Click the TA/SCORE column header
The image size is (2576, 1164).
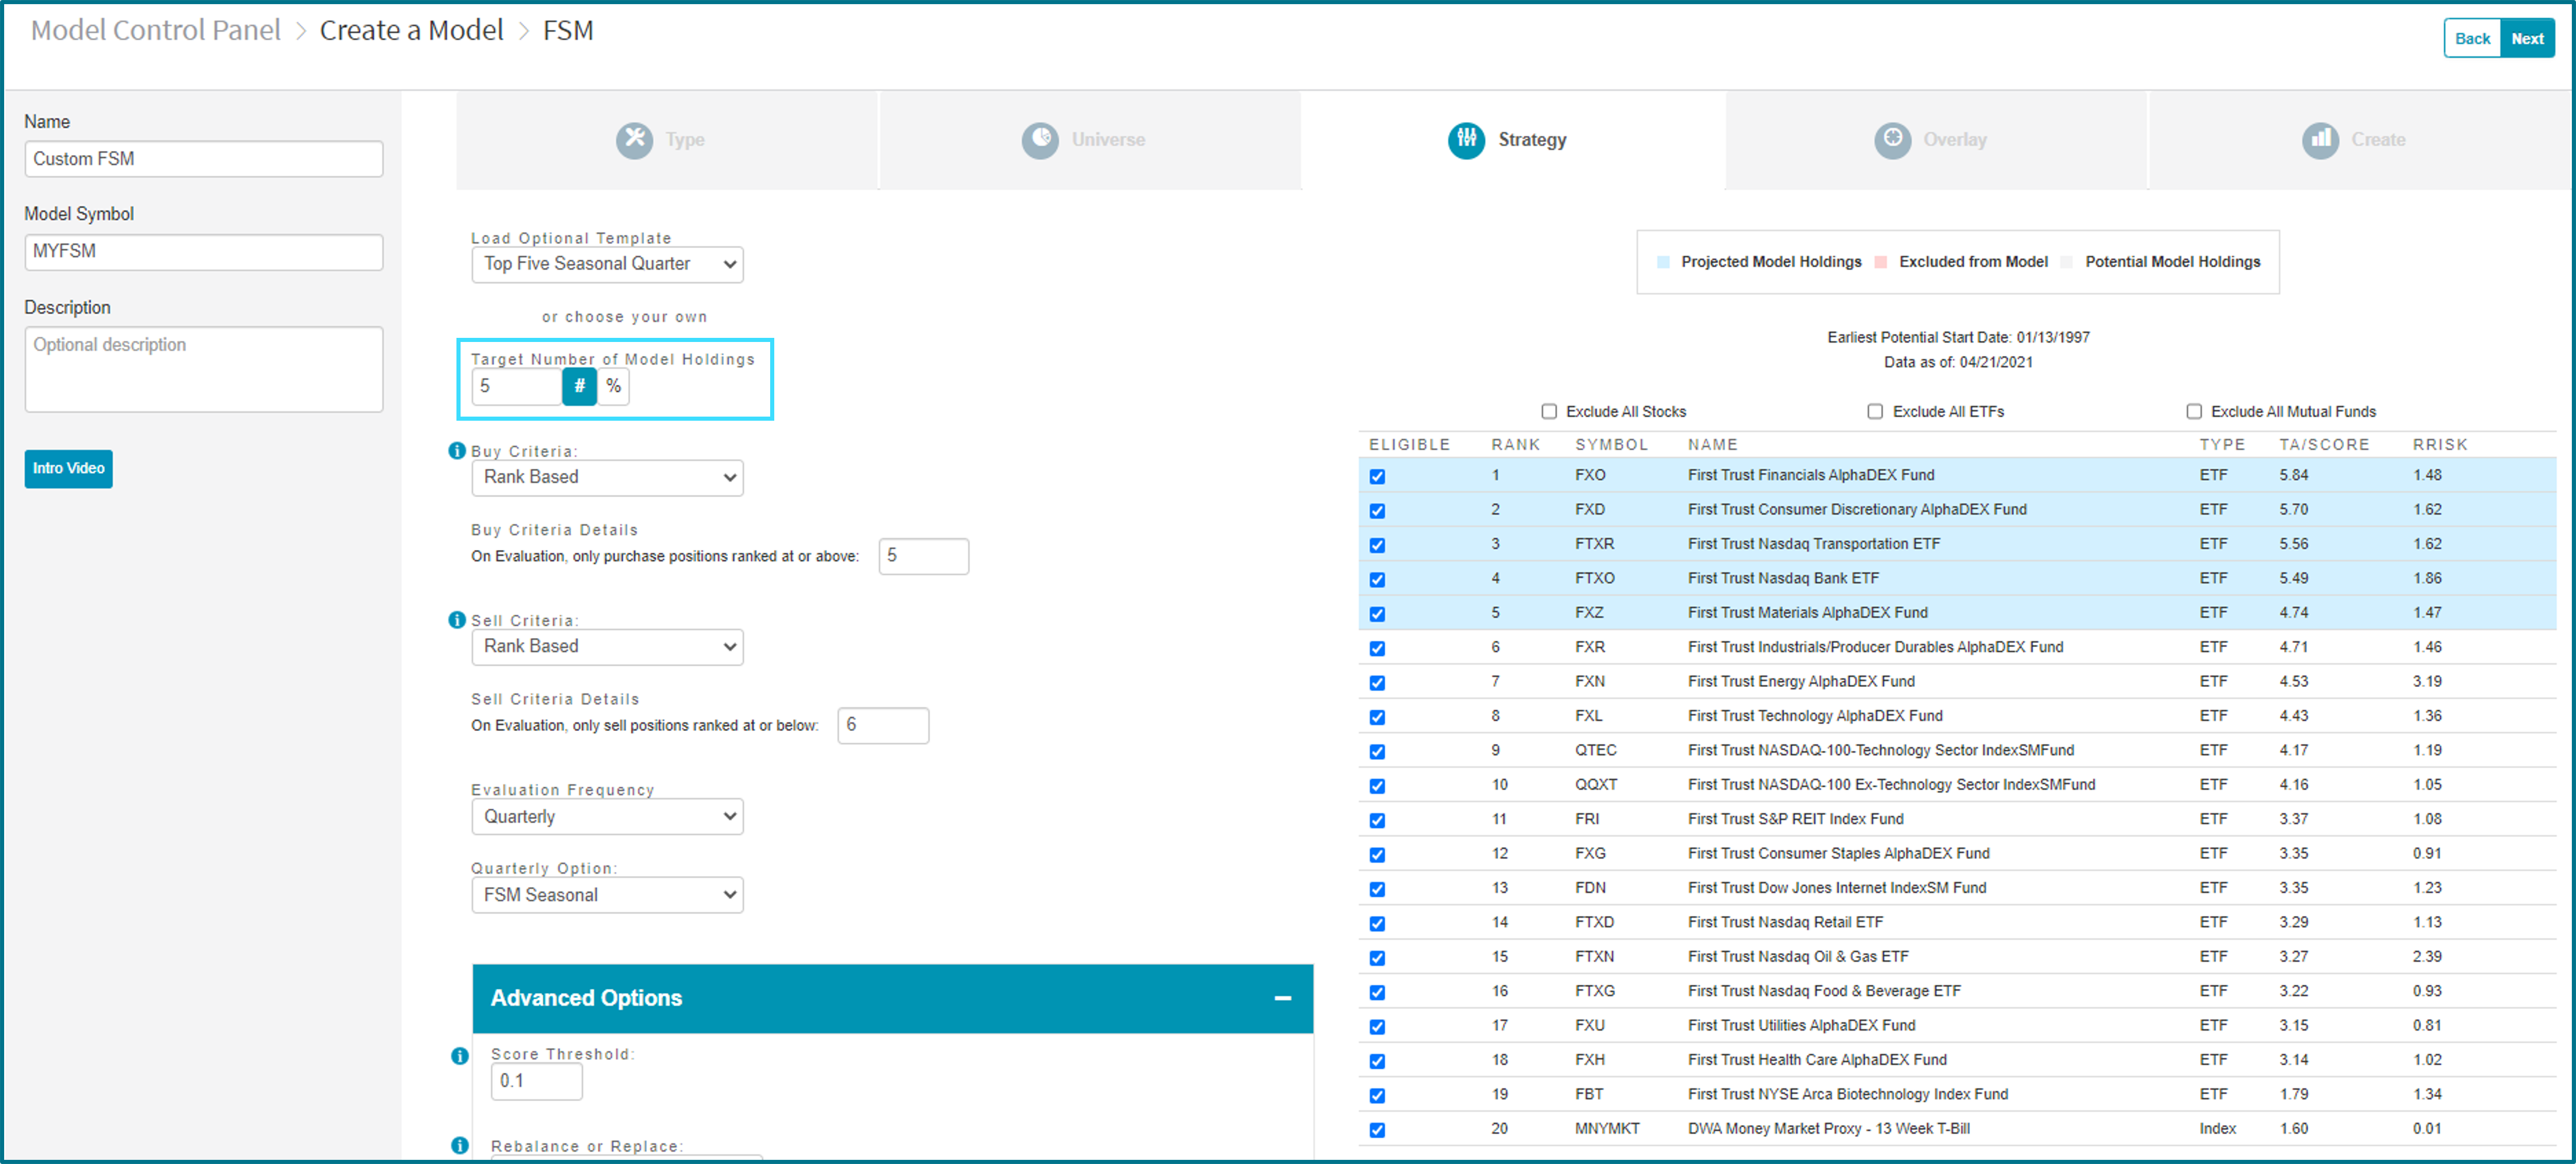[2324, 445]
